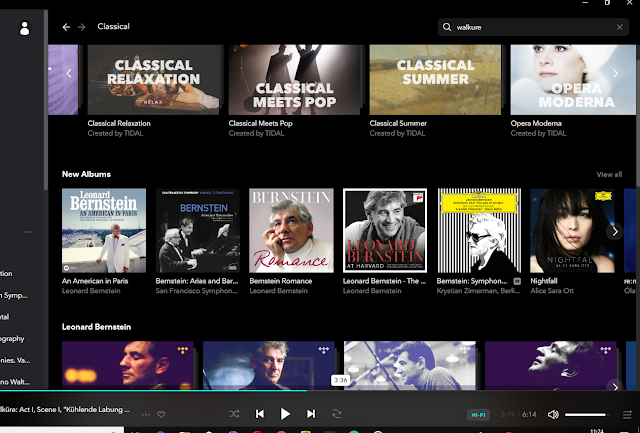The height and width of the screenshot is (433, 640).
Task: Skip to the next track
Action: coord(311,414)
